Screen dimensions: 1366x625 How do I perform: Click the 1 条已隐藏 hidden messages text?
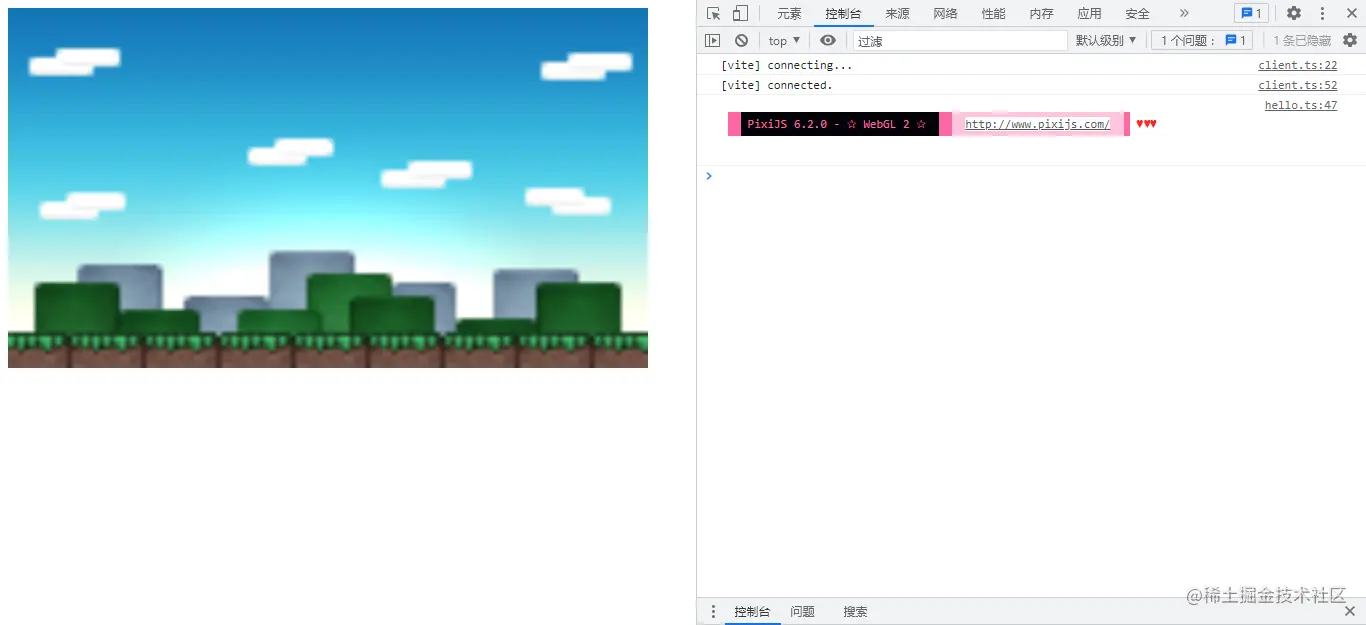pyautogui.click(x=1302, y=40)
